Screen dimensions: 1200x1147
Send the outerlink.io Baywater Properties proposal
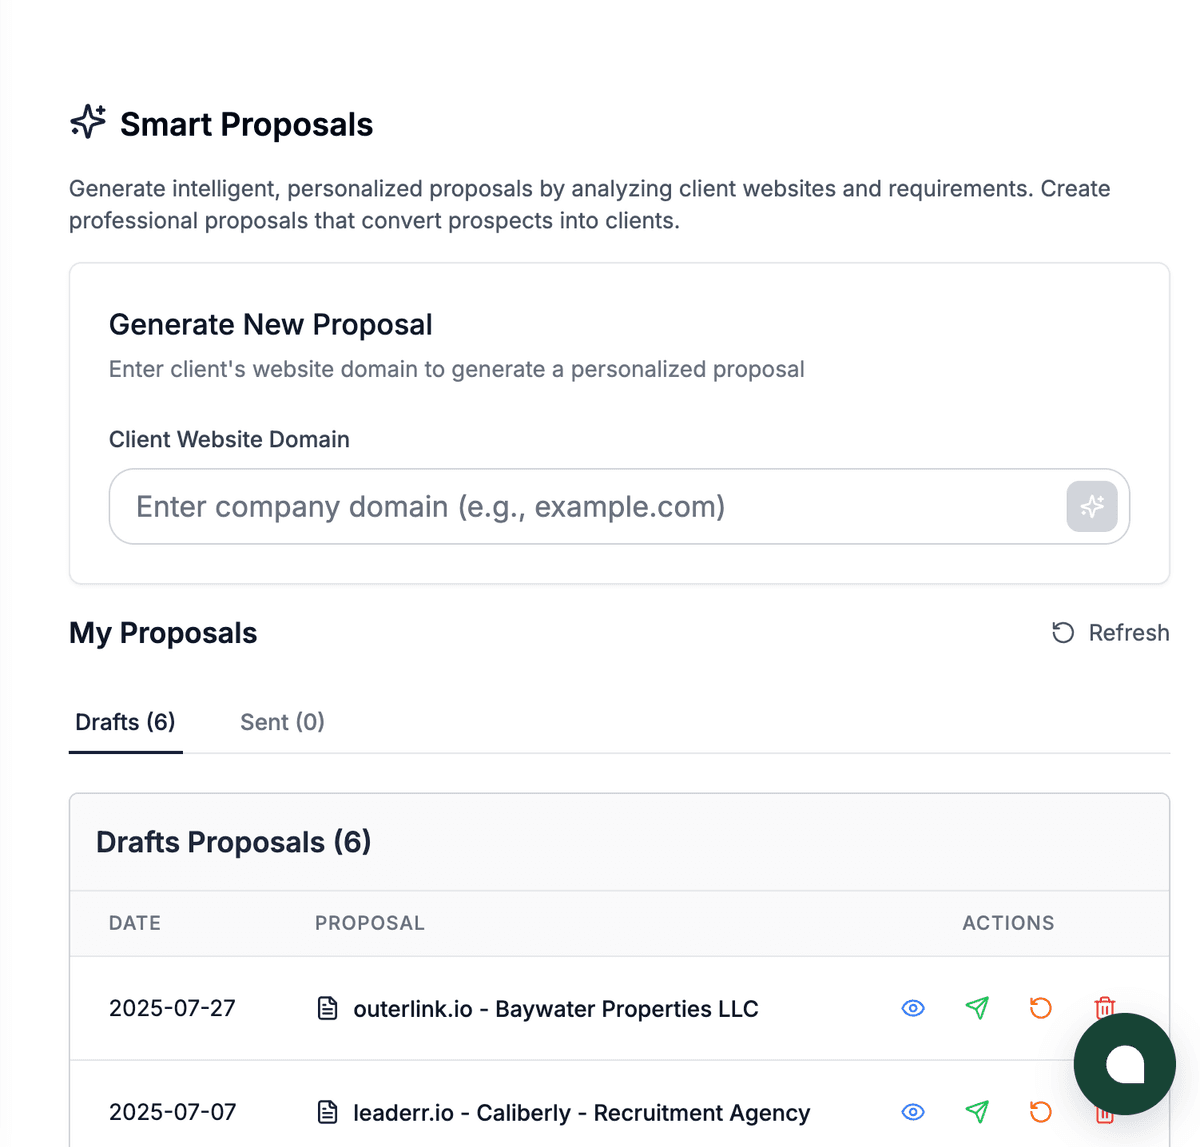(x=977, y=1008)
